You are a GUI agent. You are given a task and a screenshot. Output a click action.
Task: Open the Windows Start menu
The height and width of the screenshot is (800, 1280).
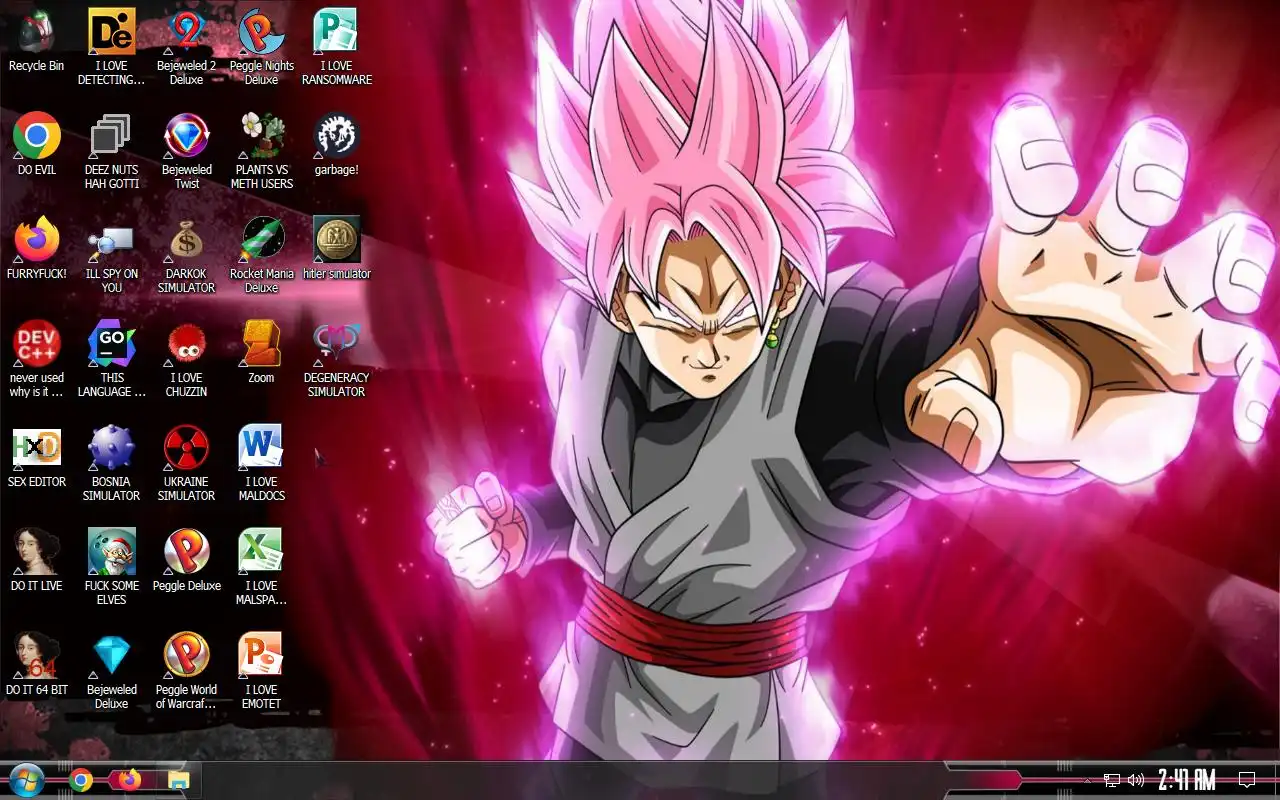pyautogui.click(x=26, y=780)
